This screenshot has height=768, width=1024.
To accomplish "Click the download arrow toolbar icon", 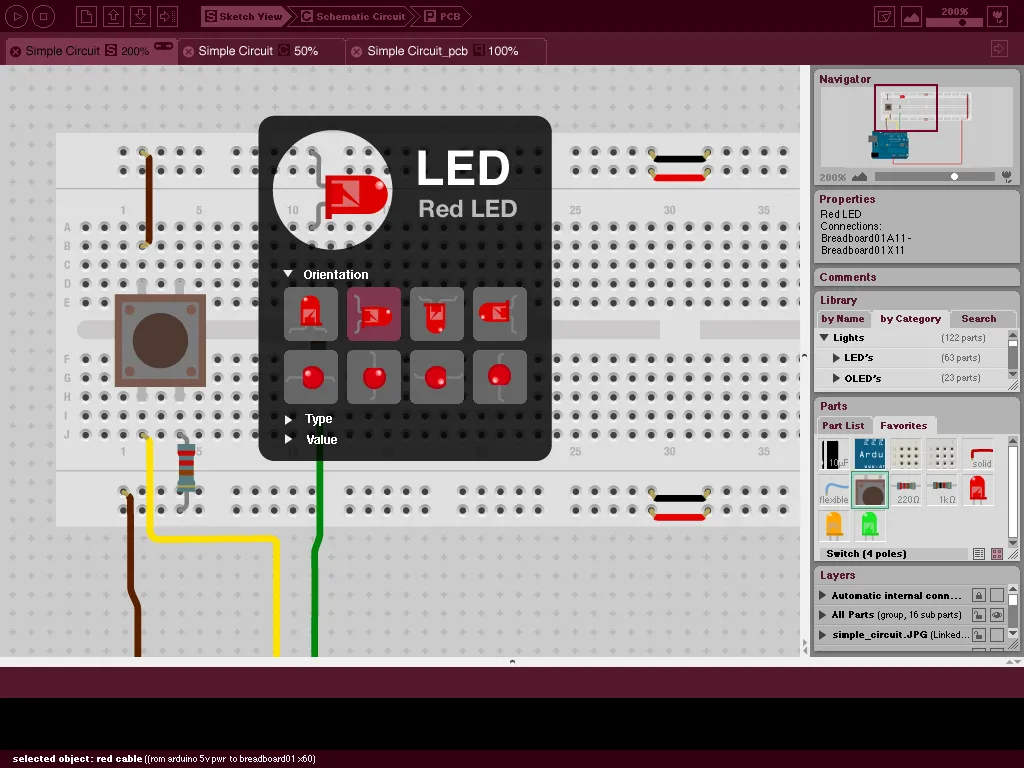I will point(140,16).
